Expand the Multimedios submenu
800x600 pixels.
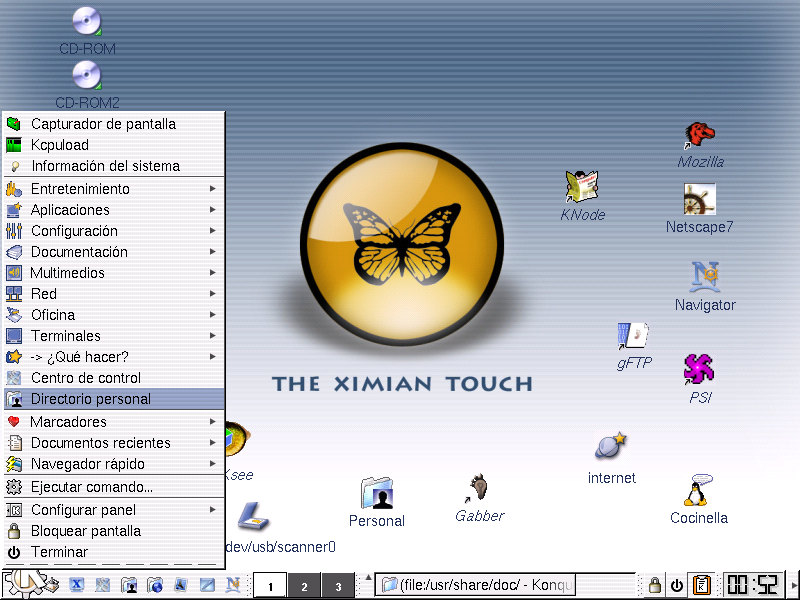click(x=113, y=272)
